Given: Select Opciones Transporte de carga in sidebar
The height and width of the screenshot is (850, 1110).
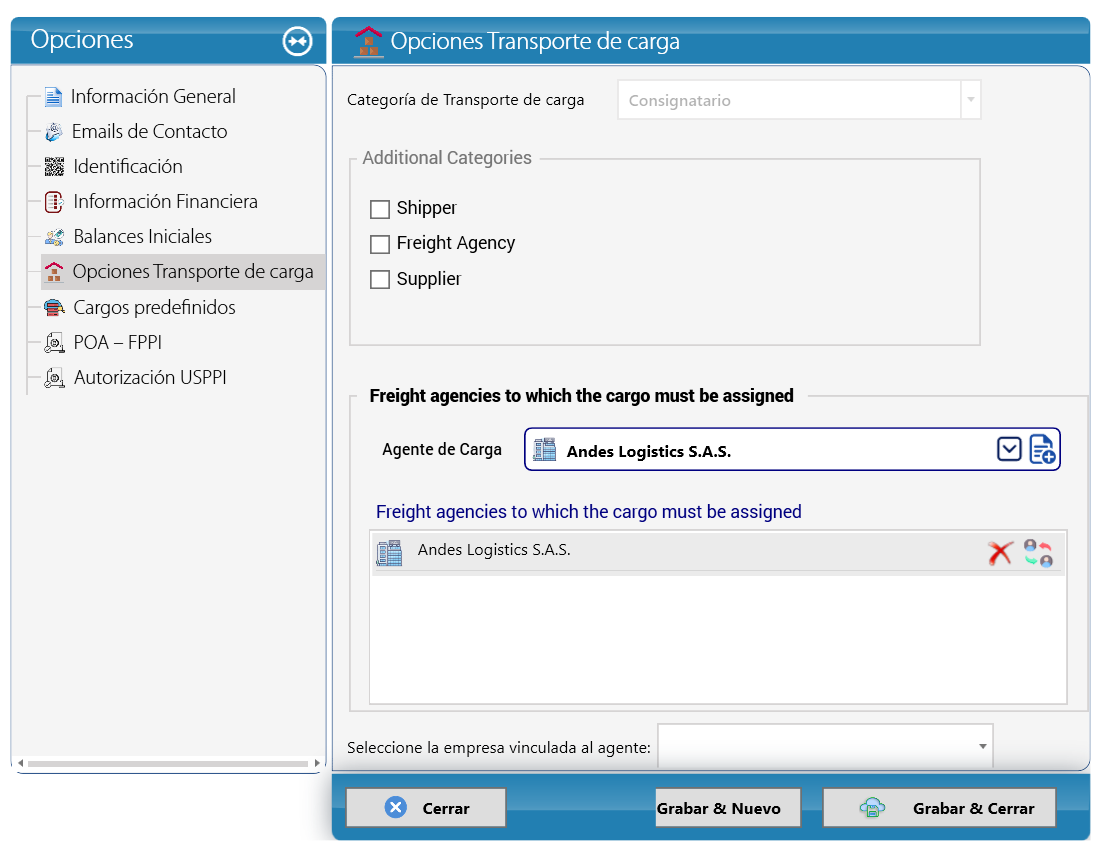Looking at the screenshot, I should click(183, 272).
